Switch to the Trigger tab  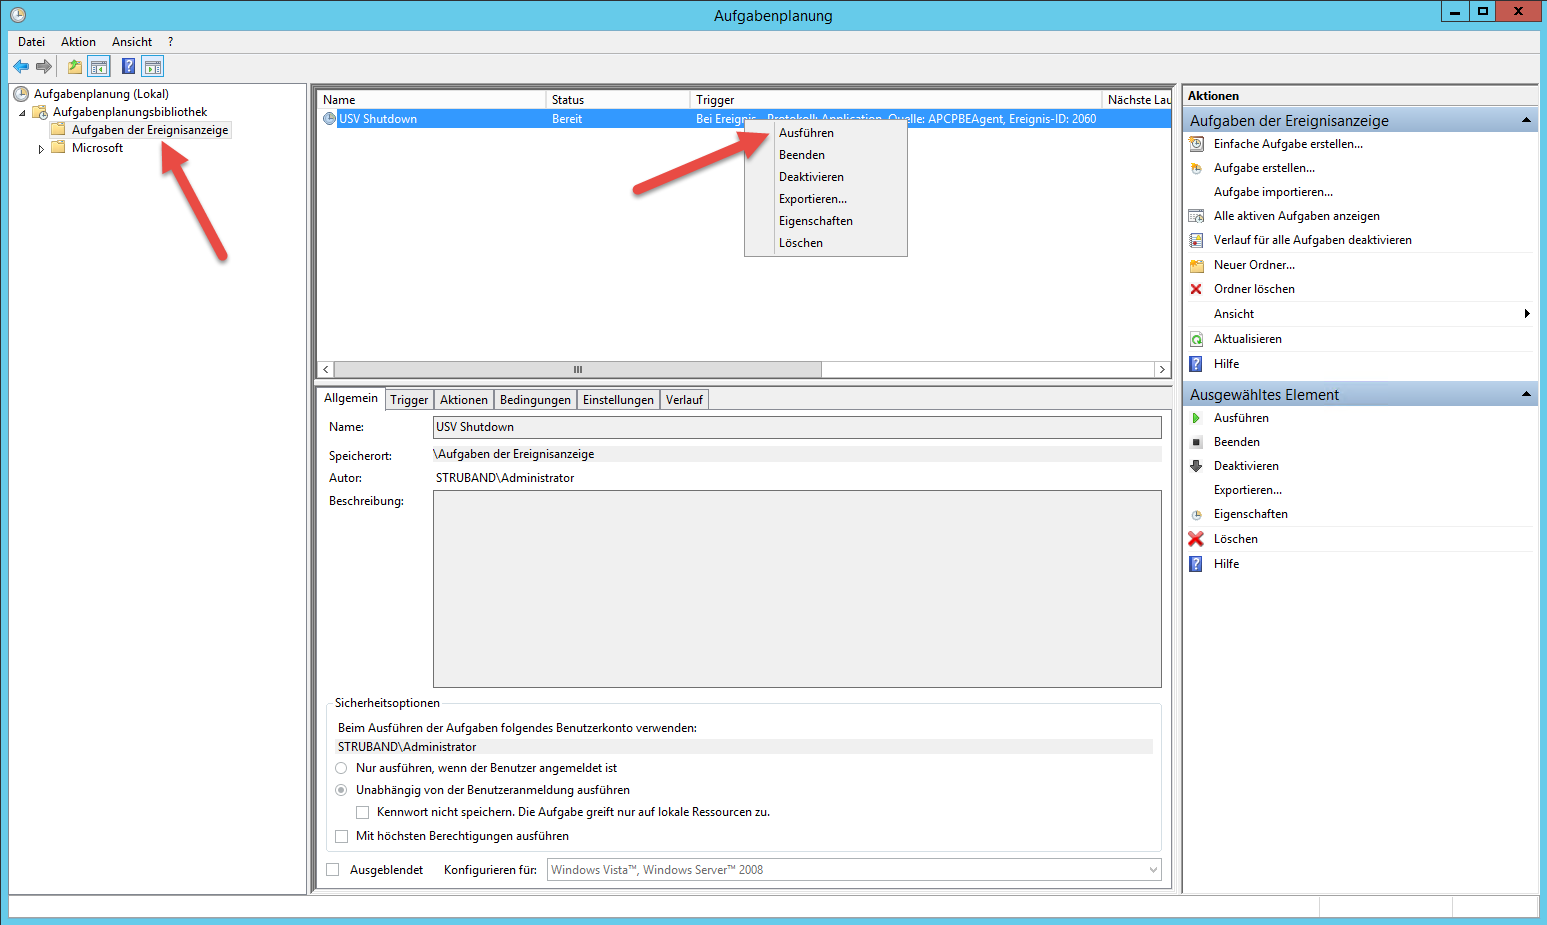(x=409, y=400)
